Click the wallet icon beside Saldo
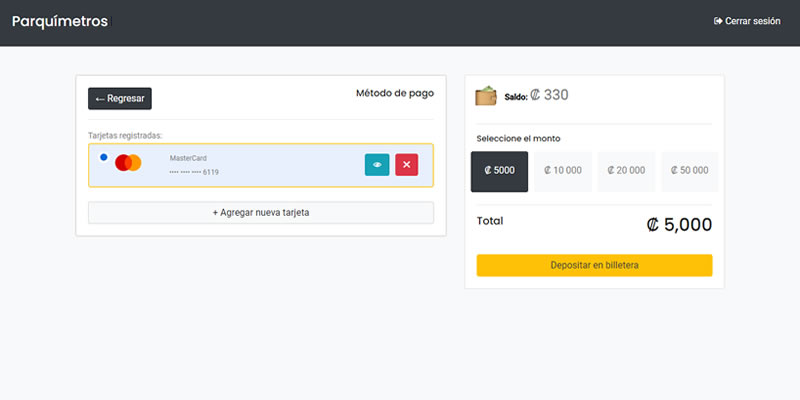Image resolution: width=800 pixels, height=400 pixels. point(486,96)
